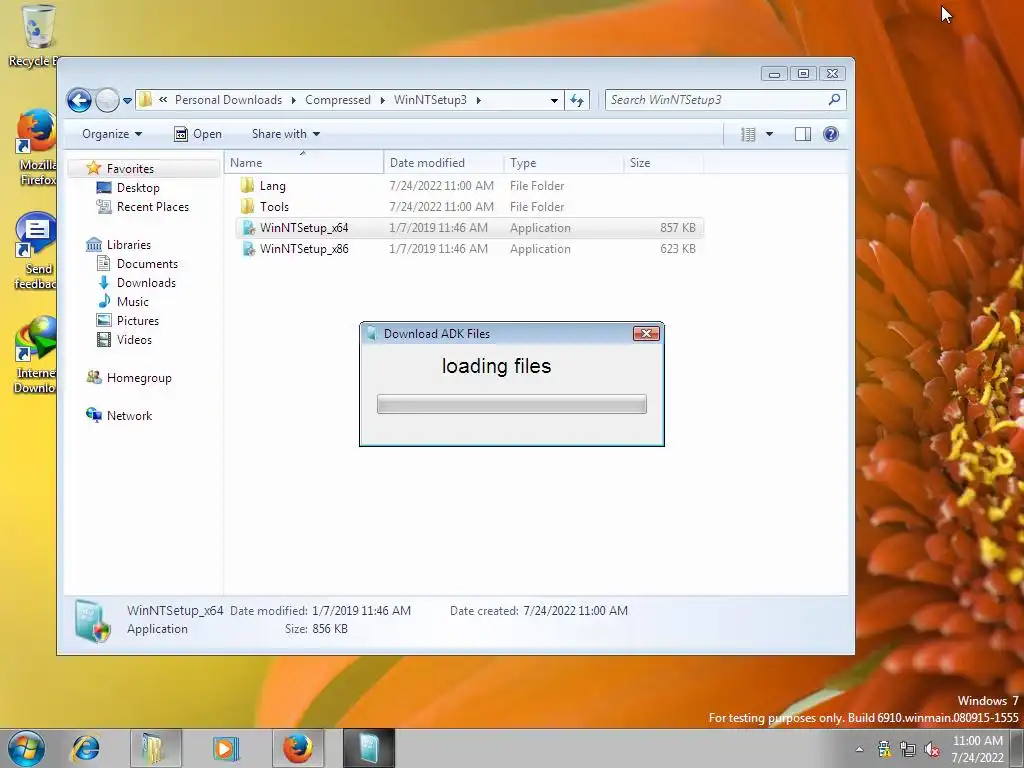Click the Change your view icon
Screen dimensions: 1024x768
[x=748, y=135]
